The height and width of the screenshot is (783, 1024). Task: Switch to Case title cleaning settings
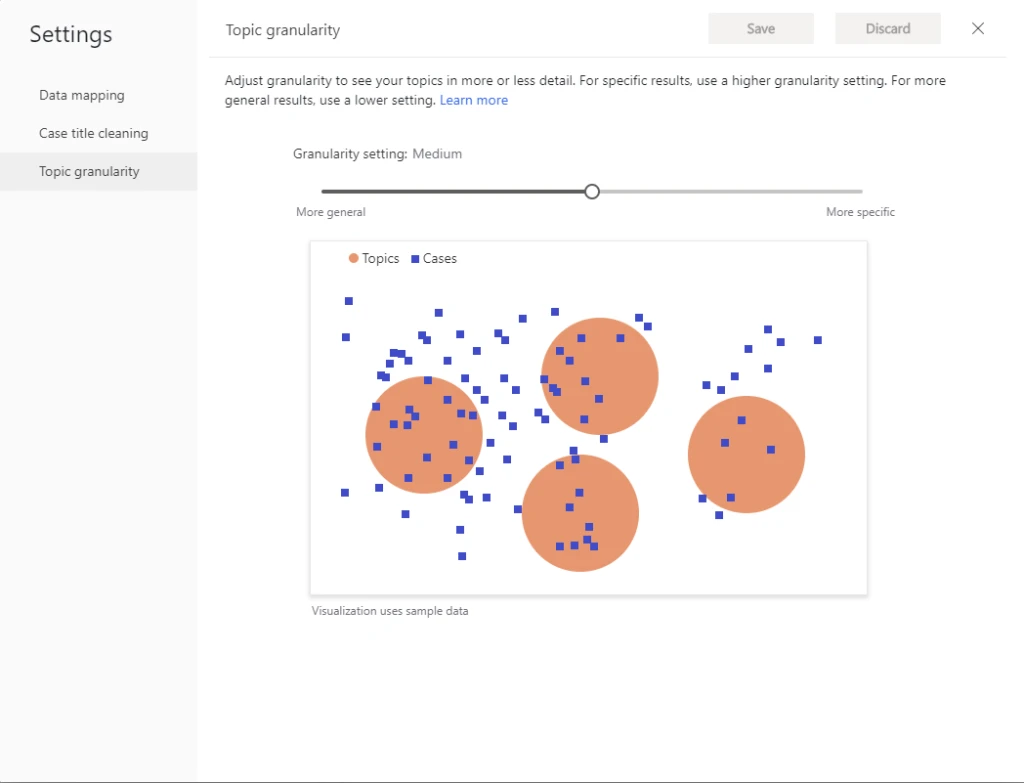[93, 133]
